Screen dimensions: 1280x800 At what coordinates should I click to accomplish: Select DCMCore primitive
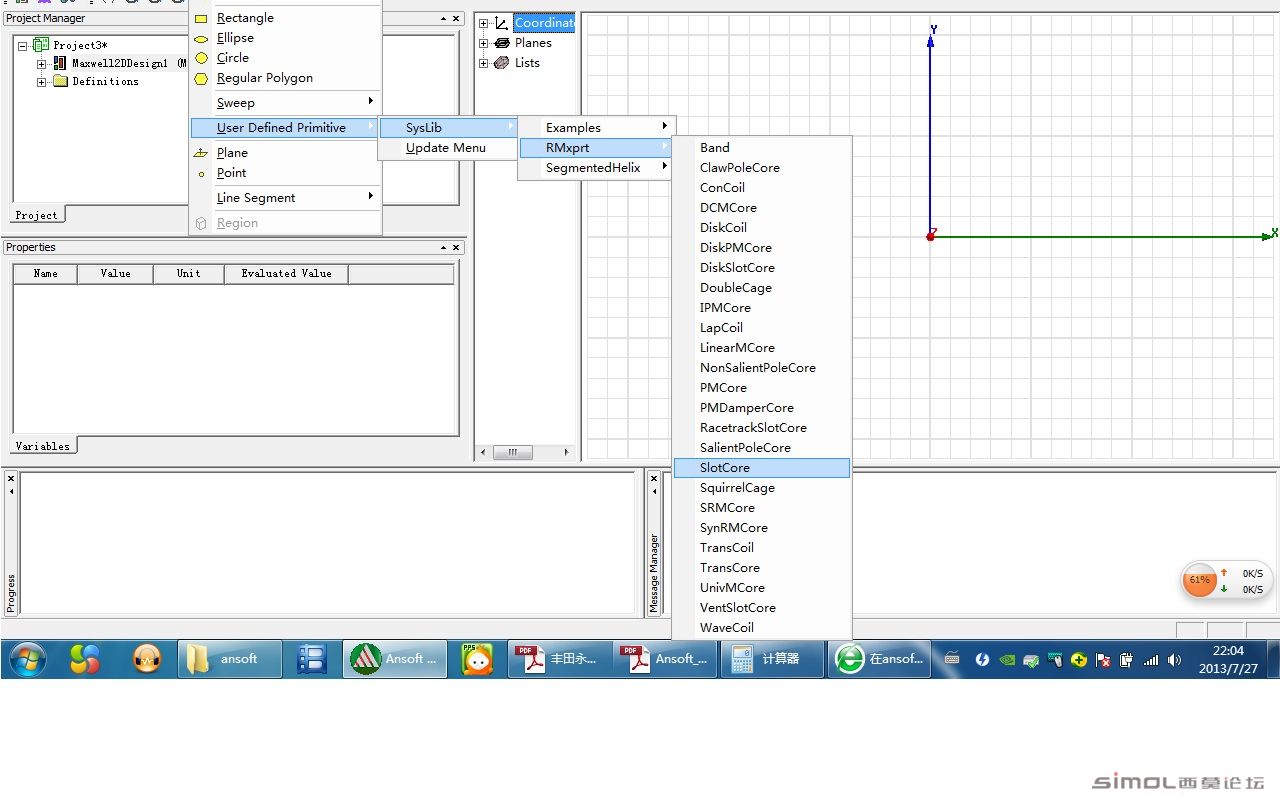(x=762, y=208)
